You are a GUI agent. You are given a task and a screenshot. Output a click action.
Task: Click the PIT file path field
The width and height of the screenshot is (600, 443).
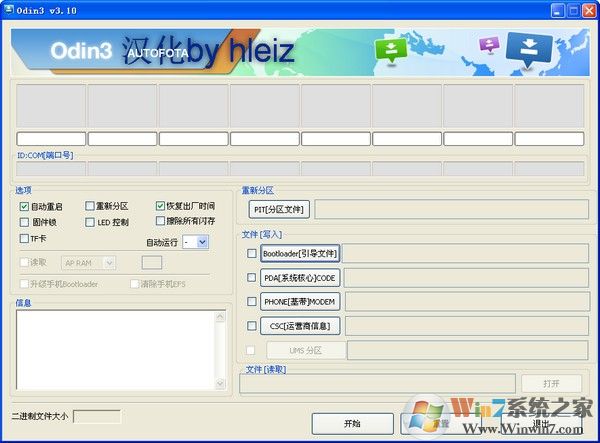pyautogui.click(x=451, y=209)
